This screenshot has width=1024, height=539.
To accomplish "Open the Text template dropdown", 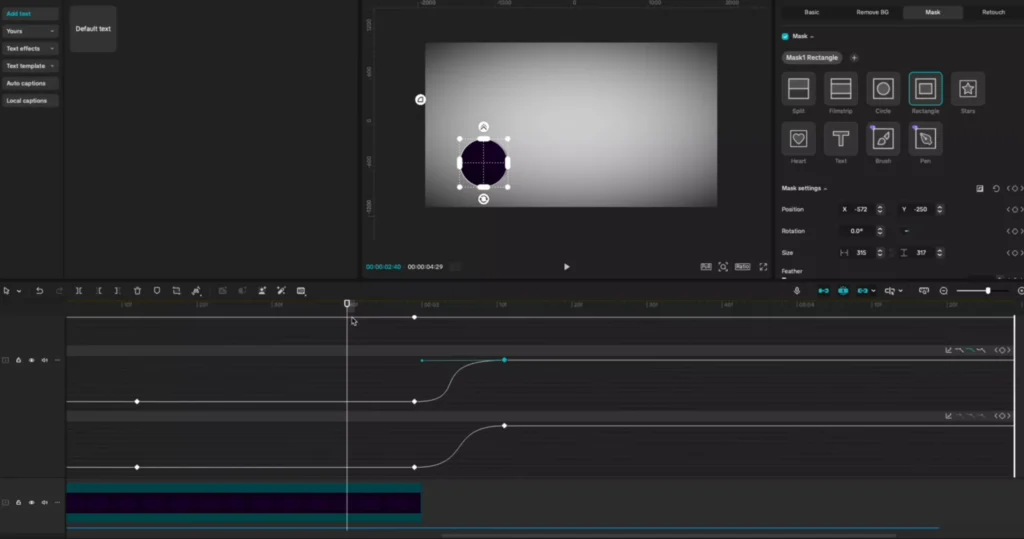I will [30, 66].
